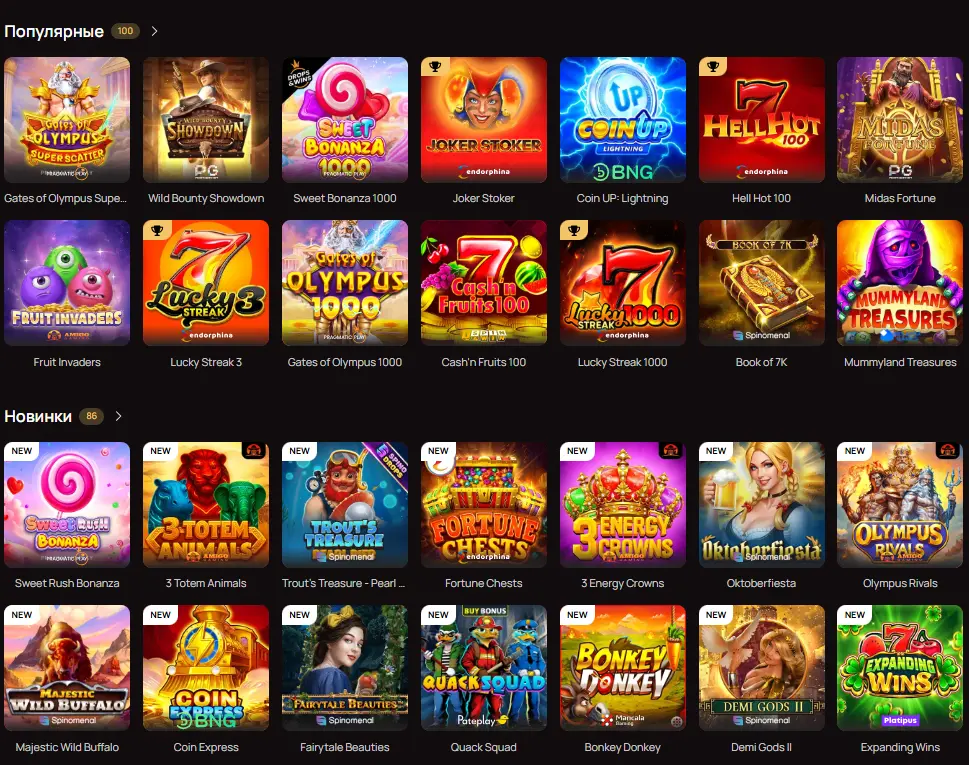The image size is (969, 765).
Task: Click the 86 count badge beside Новинки
Action: click(91, 416)
